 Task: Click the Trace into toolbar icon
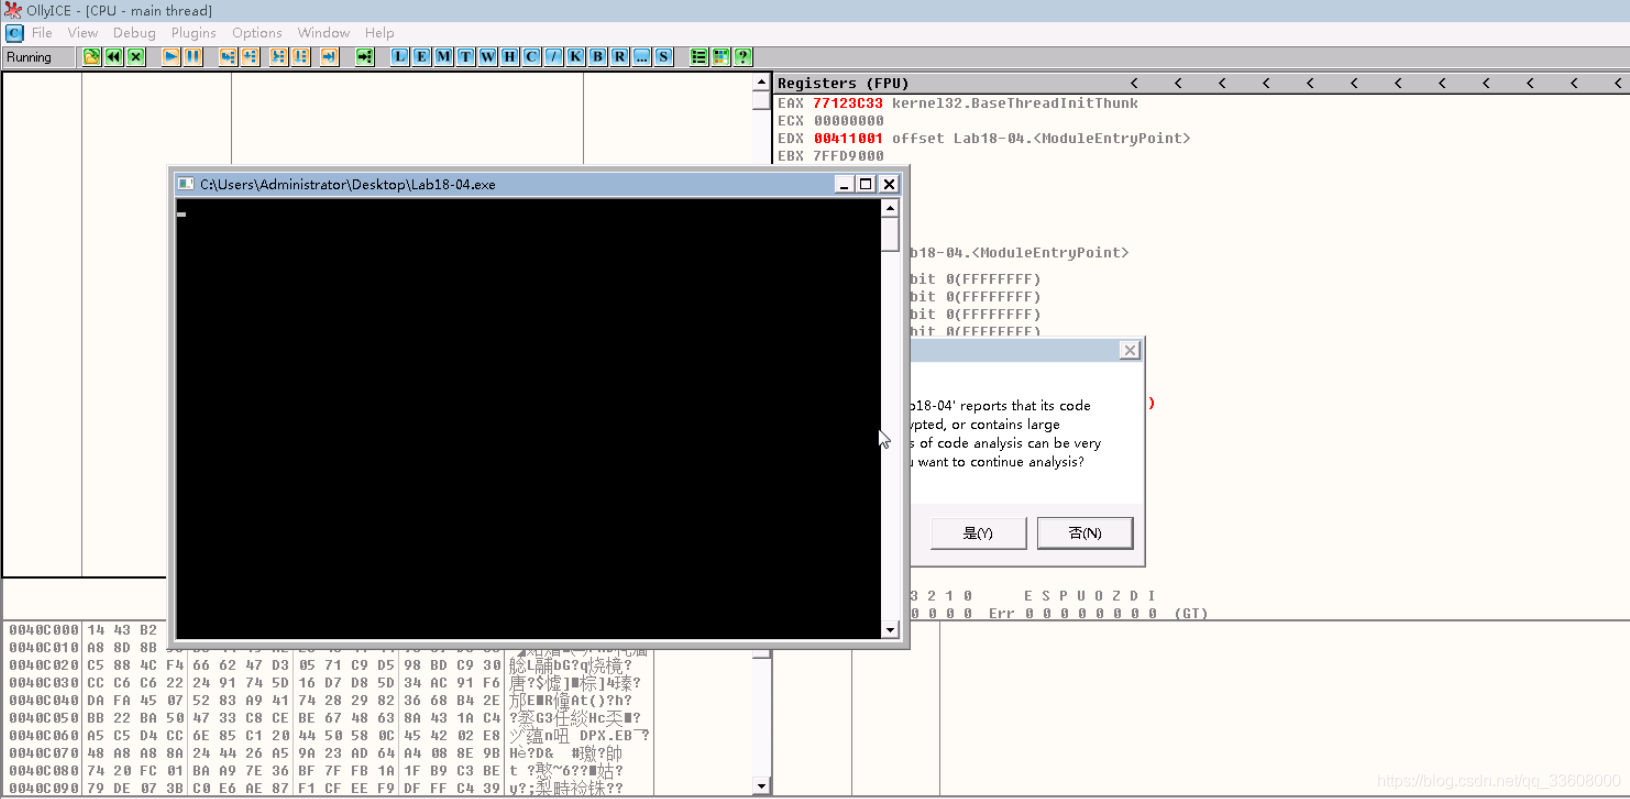[279, 57]
